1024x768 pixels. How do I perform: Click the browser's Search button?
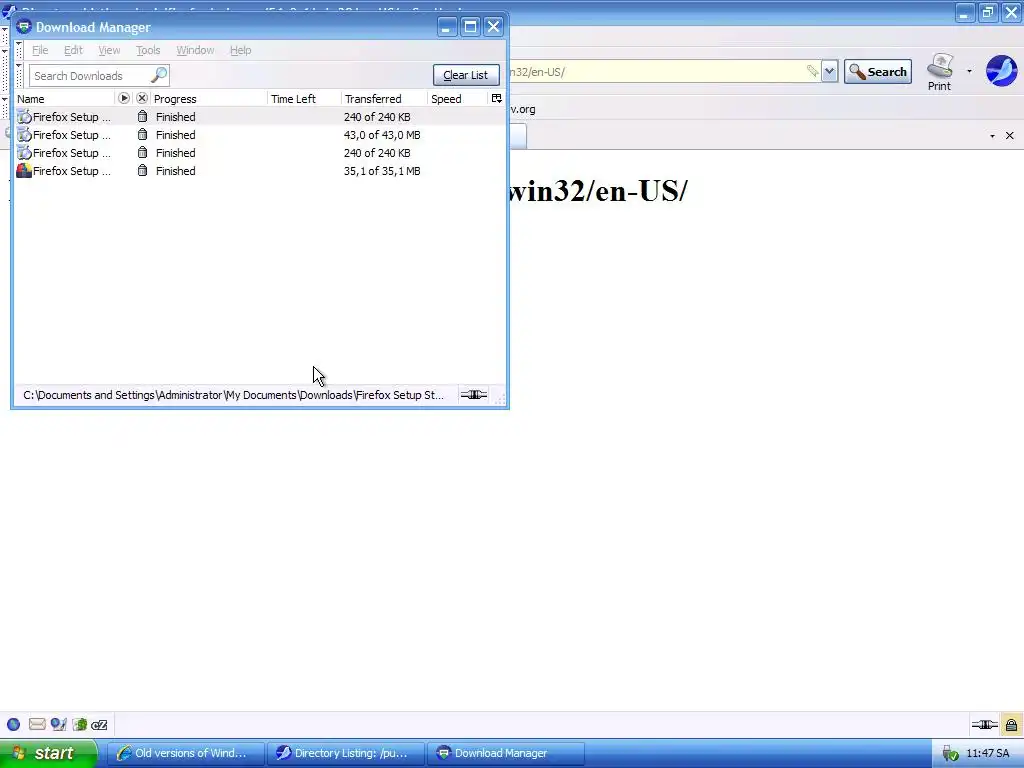pos(878,72)
